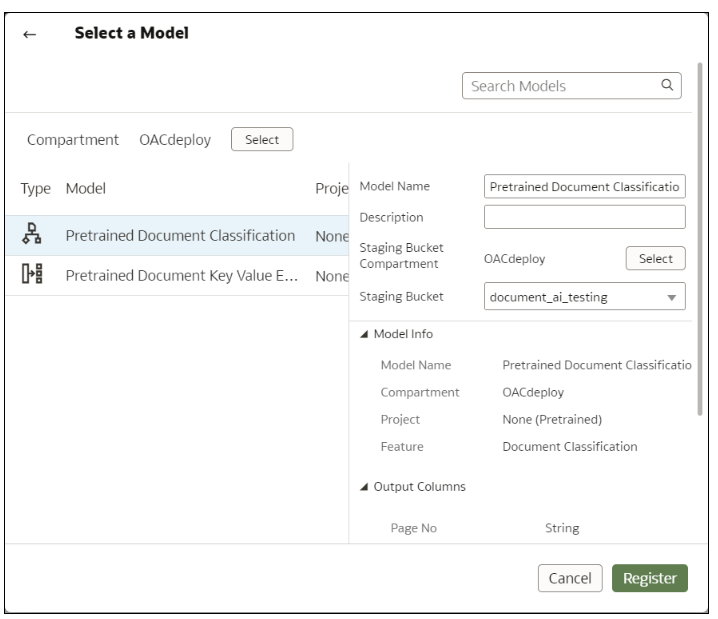Click the Model Name input field
This screenshot has height=619, width=718.
(x=584, y=186)
